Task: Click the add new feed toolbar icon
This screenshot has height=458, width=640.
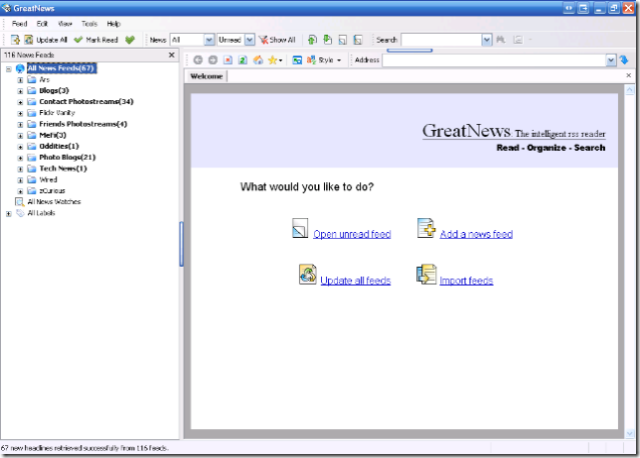Action: point(15,40)
